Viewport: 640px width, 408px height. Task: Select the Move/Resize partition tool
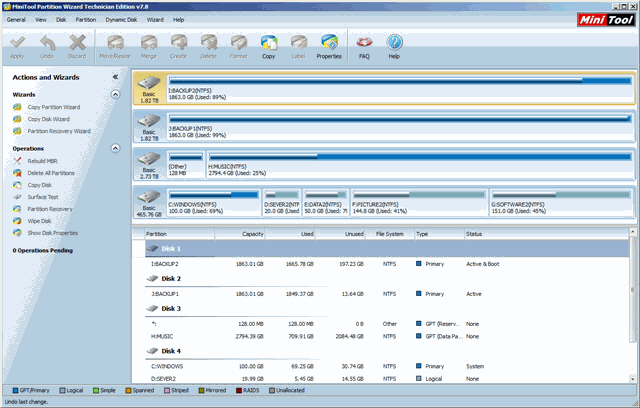115,47
